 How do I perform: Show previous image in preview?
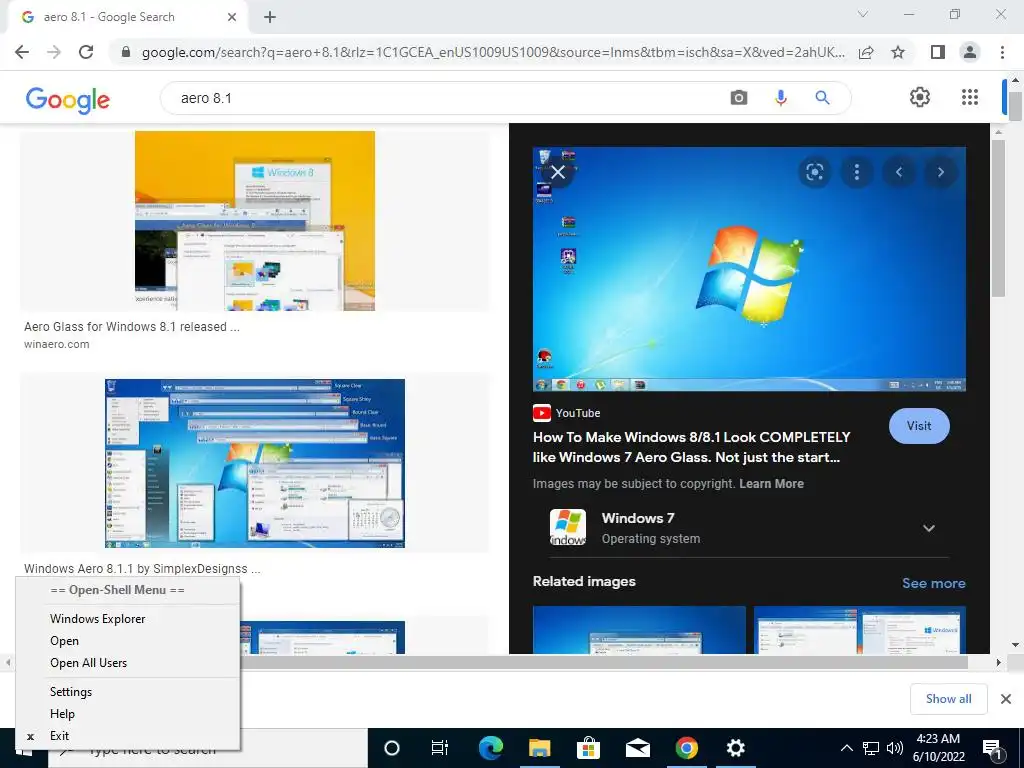(899, 172)
